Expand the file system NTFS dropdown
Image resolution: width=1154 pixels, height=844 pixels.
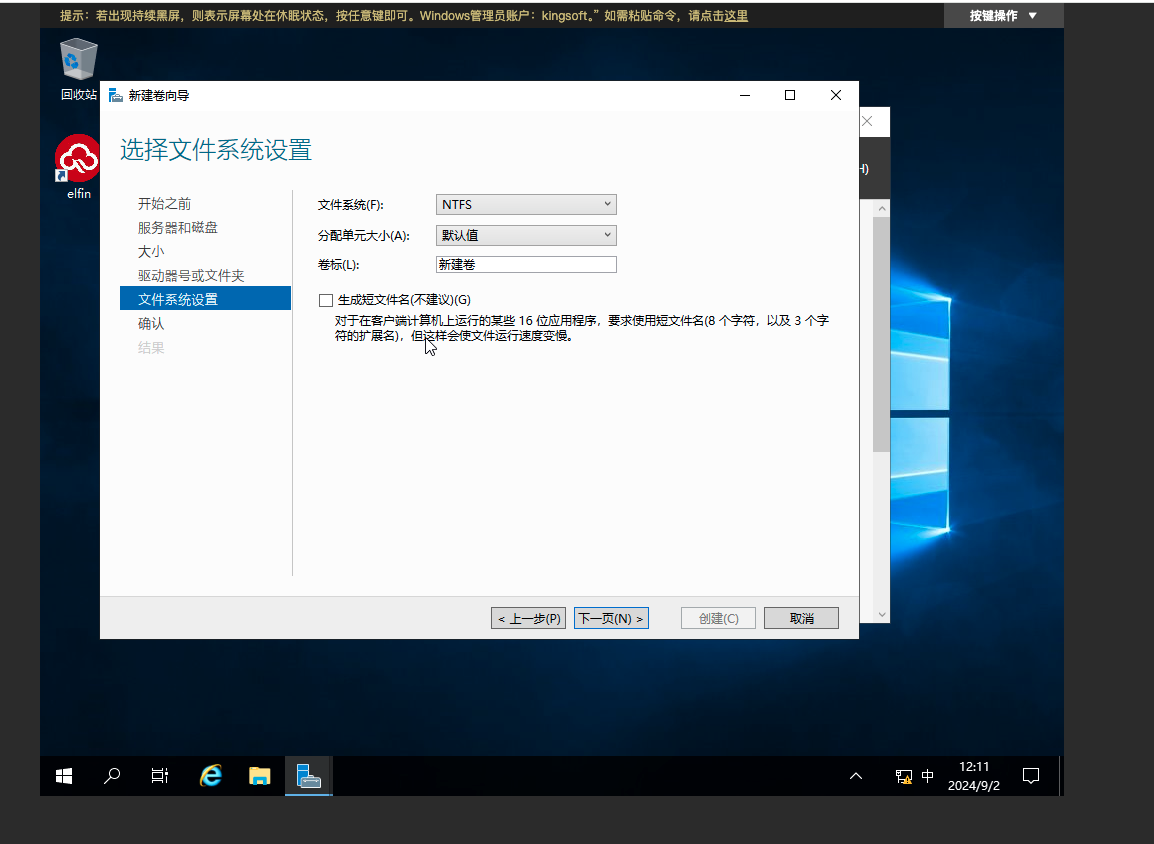526,205
